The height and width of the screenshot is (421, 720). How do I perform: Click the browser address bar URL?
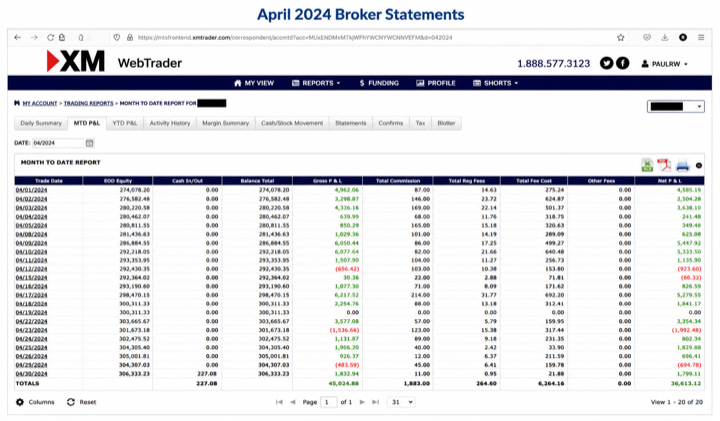tap(295, 38)
